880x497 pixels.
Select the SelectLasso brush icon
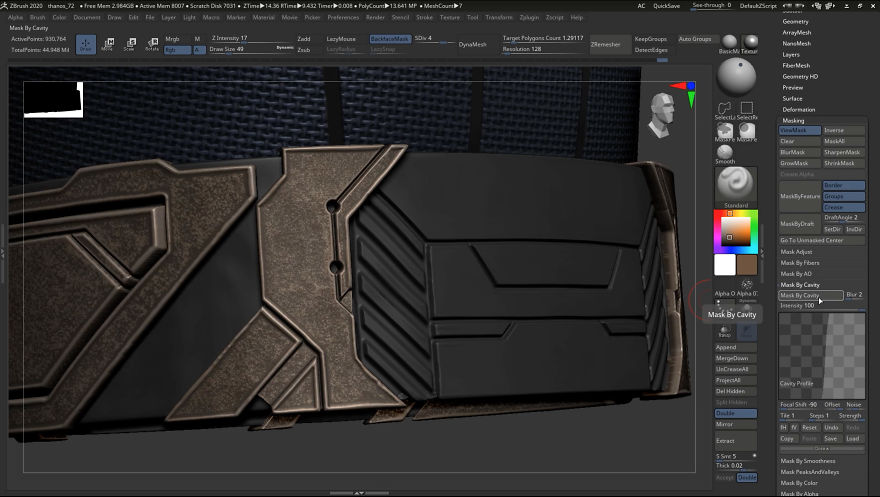727,109
